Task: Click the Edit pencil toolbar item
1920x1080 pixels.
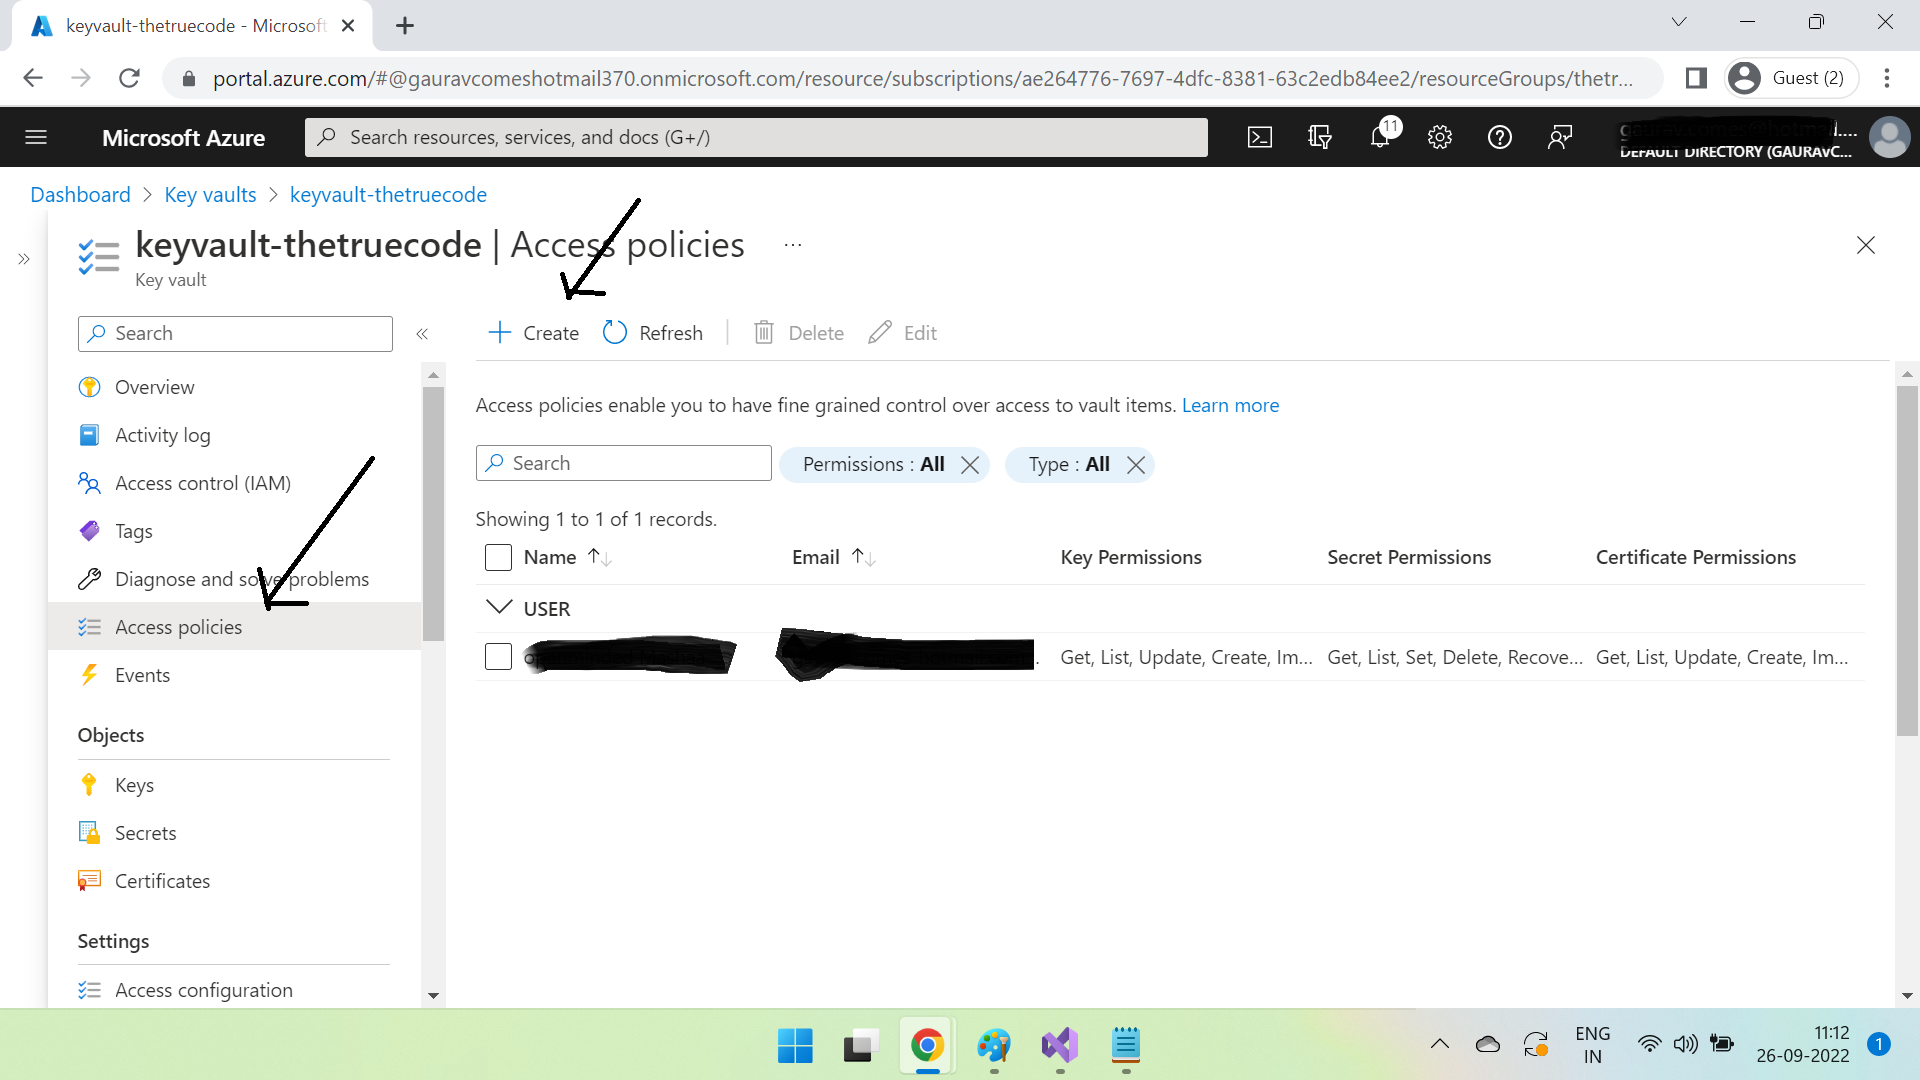Action: (x=902, y=333)
